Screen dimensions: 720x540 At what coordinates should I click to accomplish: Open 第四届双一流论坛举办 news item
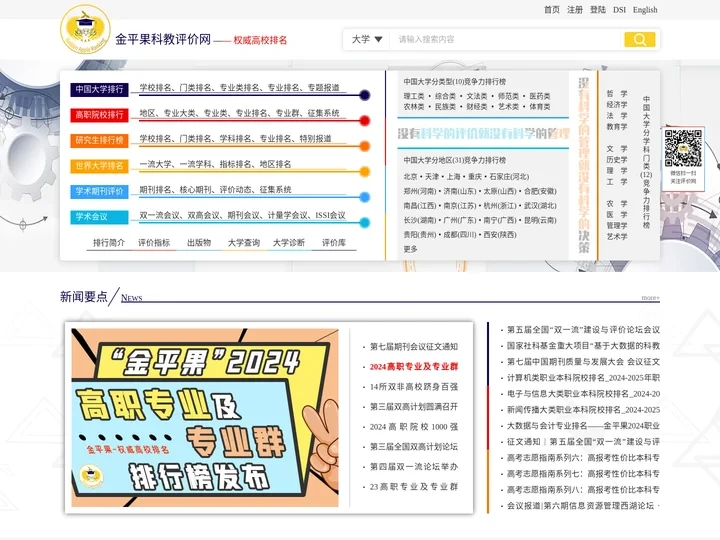pos(414,467)
